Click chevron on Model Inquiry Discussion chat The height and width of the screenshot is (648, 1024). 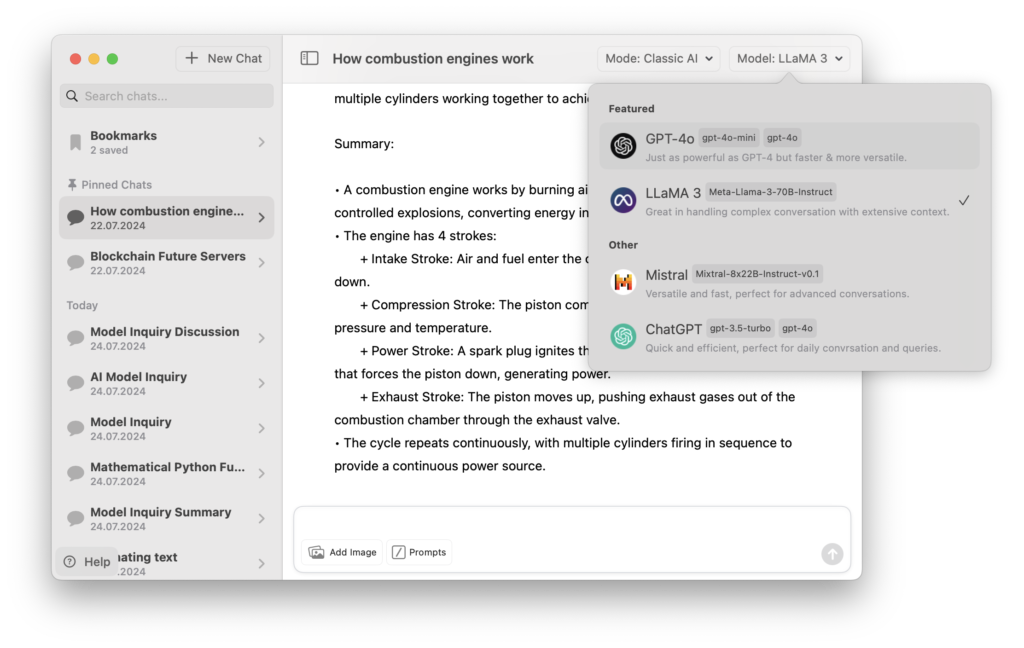(x=261, y=338)
